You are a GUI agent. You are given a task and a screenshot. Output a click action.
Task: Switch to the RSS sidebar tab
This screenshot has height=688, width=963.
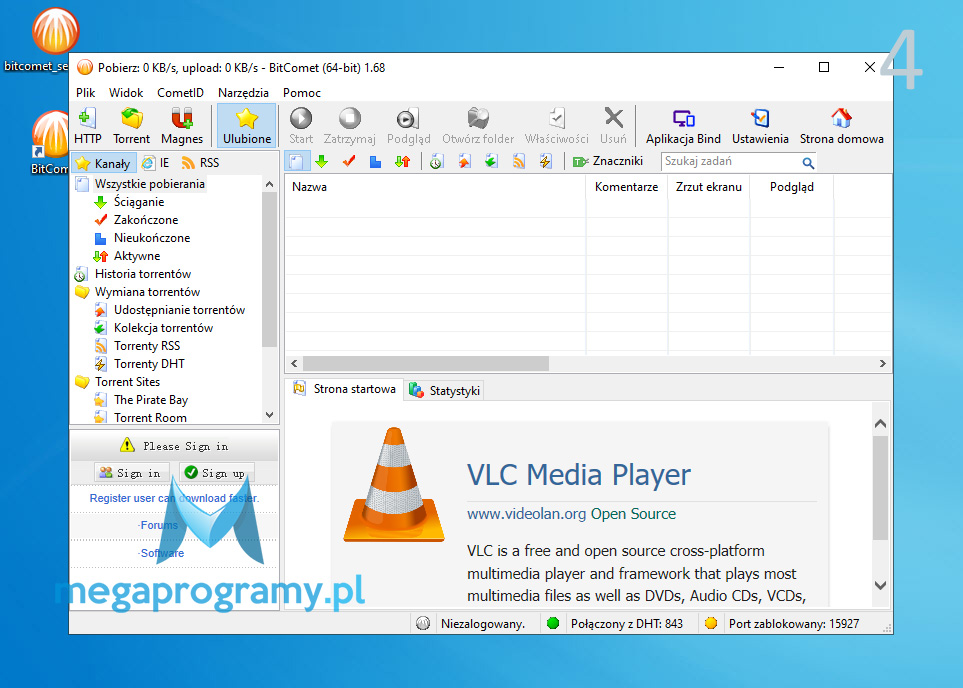(201, 163)
